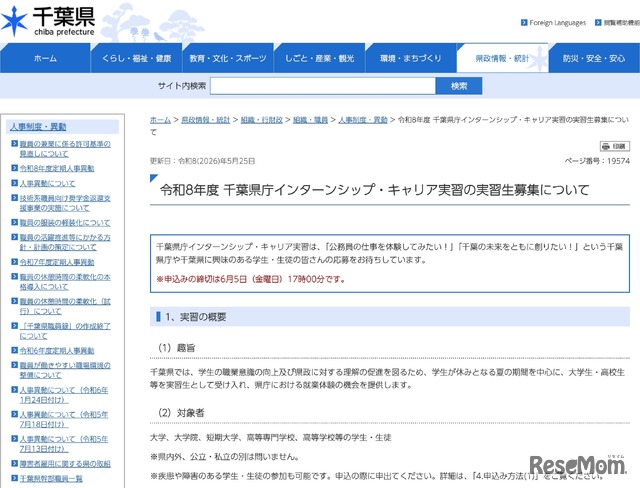Image resolution: width=640 pixels, height=488 pixels.
Task: Open the 環境・まちづくり tab
Action: [x=411, y=58]
